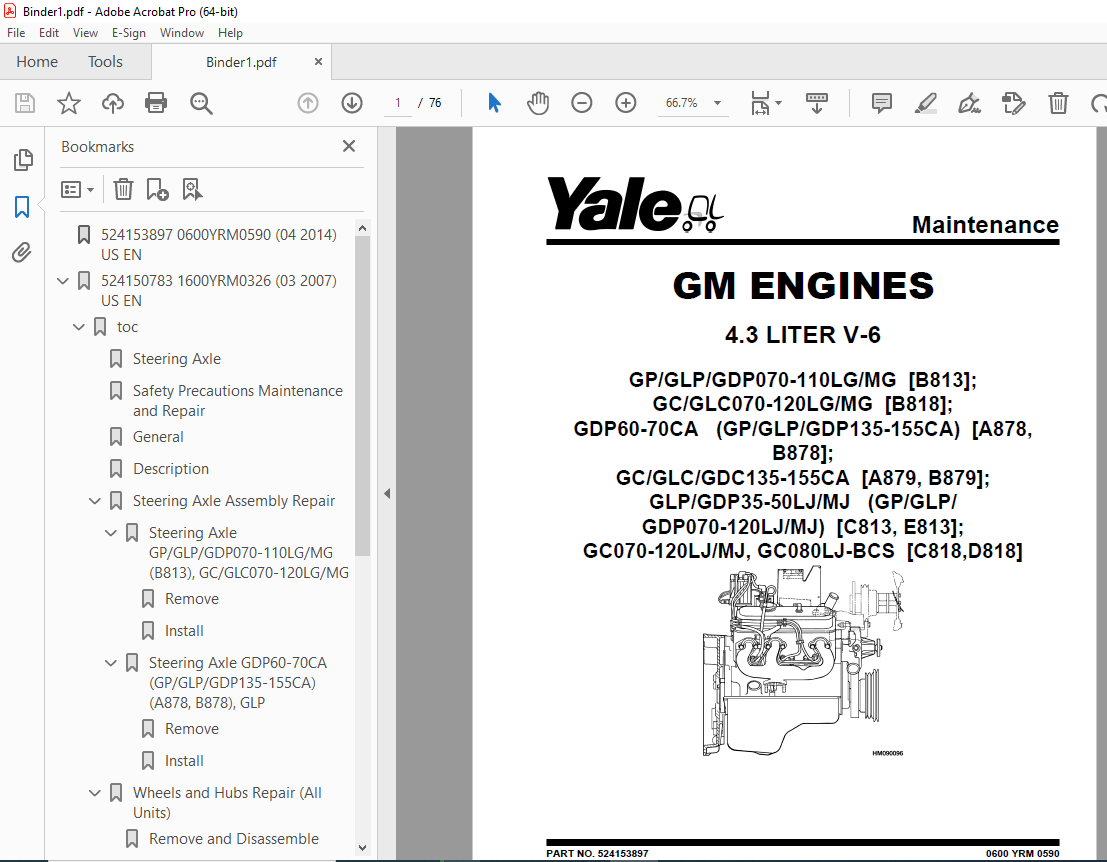This screenshot has width=1107, height=862.
Task: Select Steering Axle bookmark under toc
Action: point(176,359)
